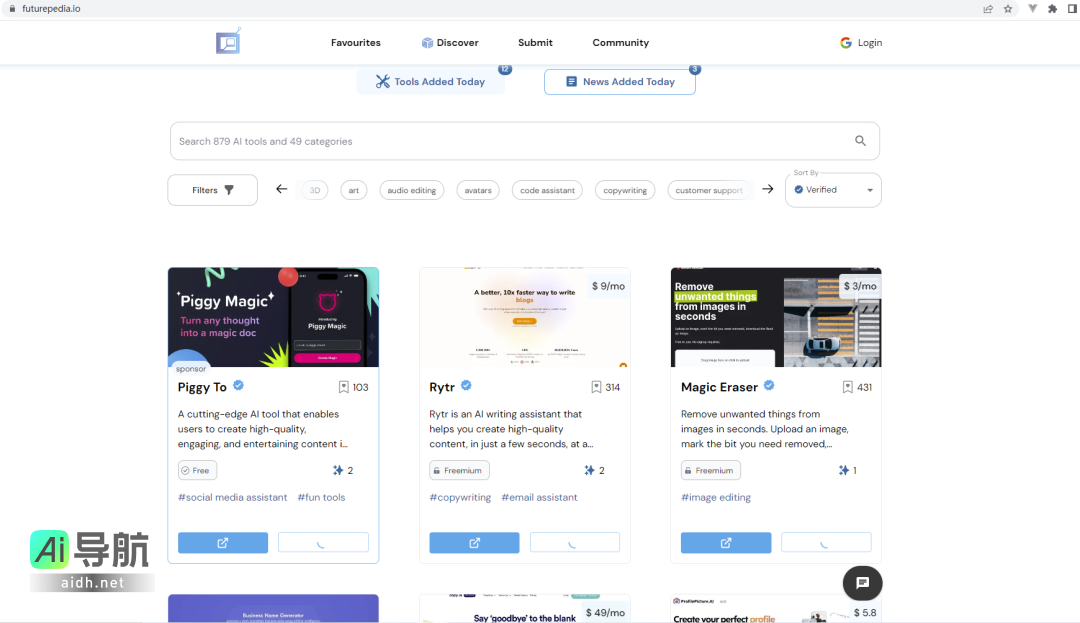Click the verified badge next to Rytr
The width and height of the screenshot is (1080, 623).
click(466, 386)
